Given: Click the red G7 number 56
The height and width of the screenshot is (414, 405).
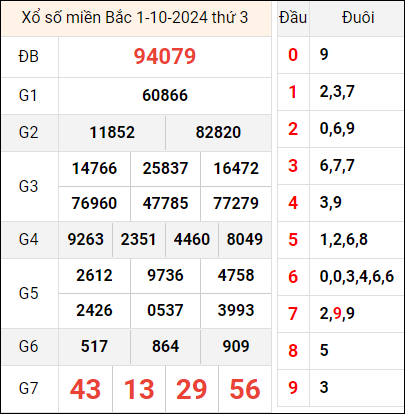Looking at the screenshot, I should tap(245, 389).
